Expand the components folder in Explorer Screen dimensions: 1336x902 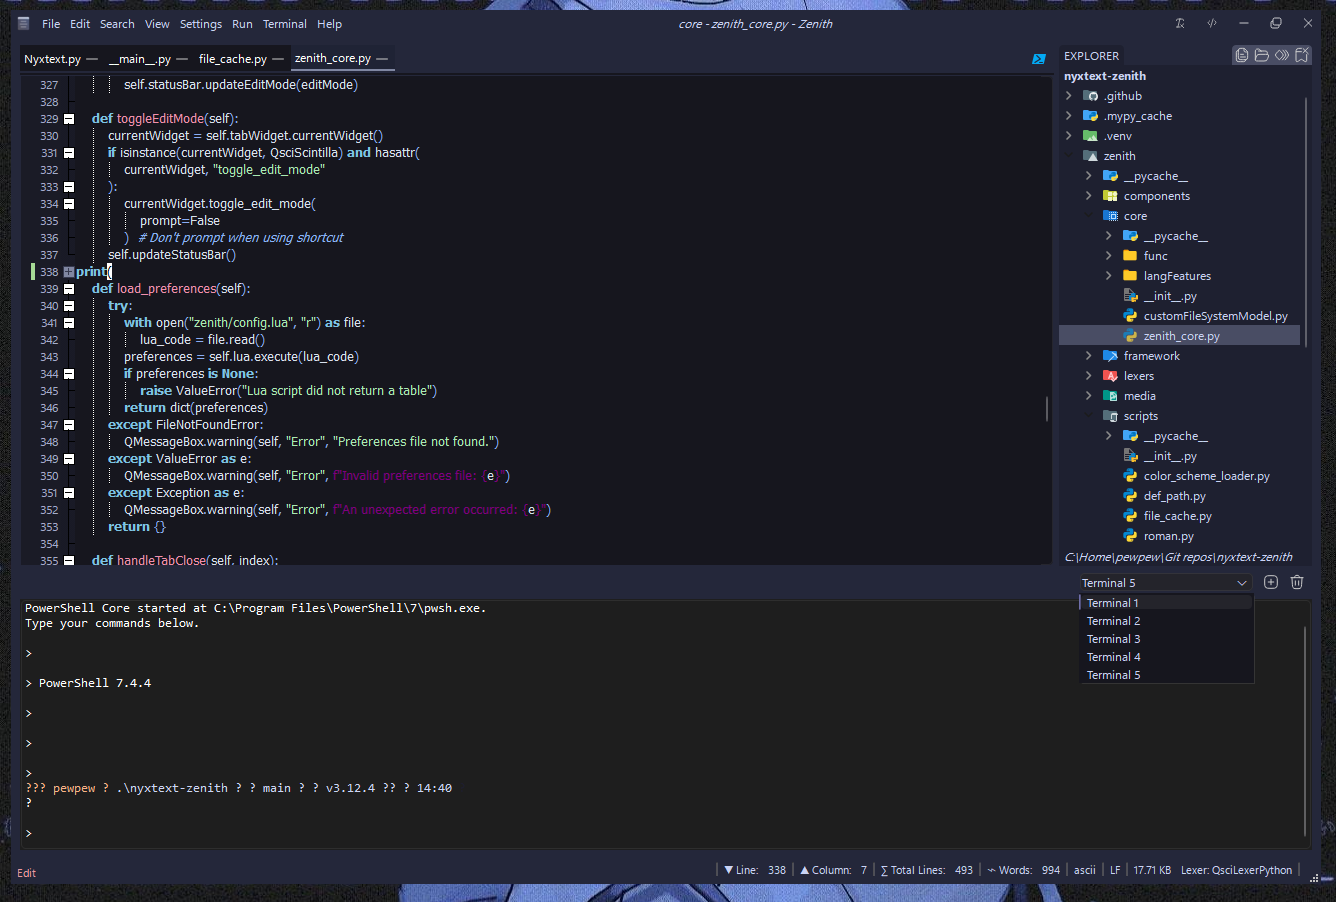tap(1089, 196)
